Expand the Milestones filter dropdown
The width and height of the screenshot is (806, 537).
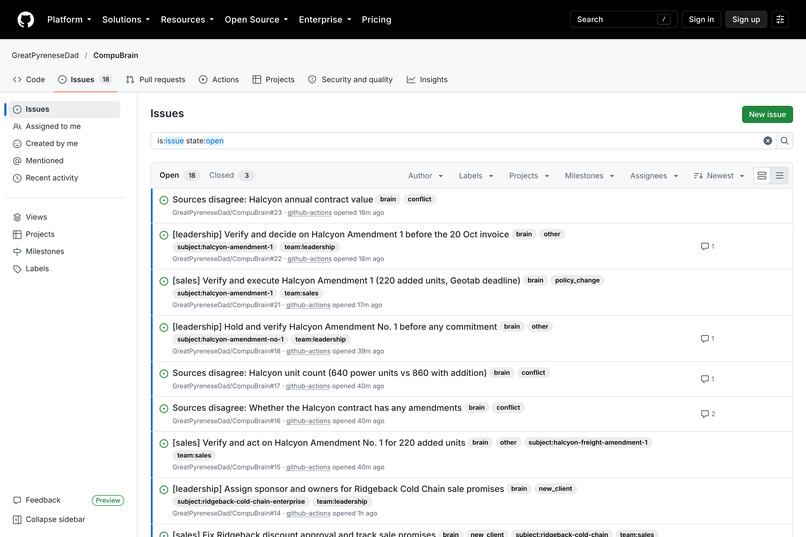(589, 176)
